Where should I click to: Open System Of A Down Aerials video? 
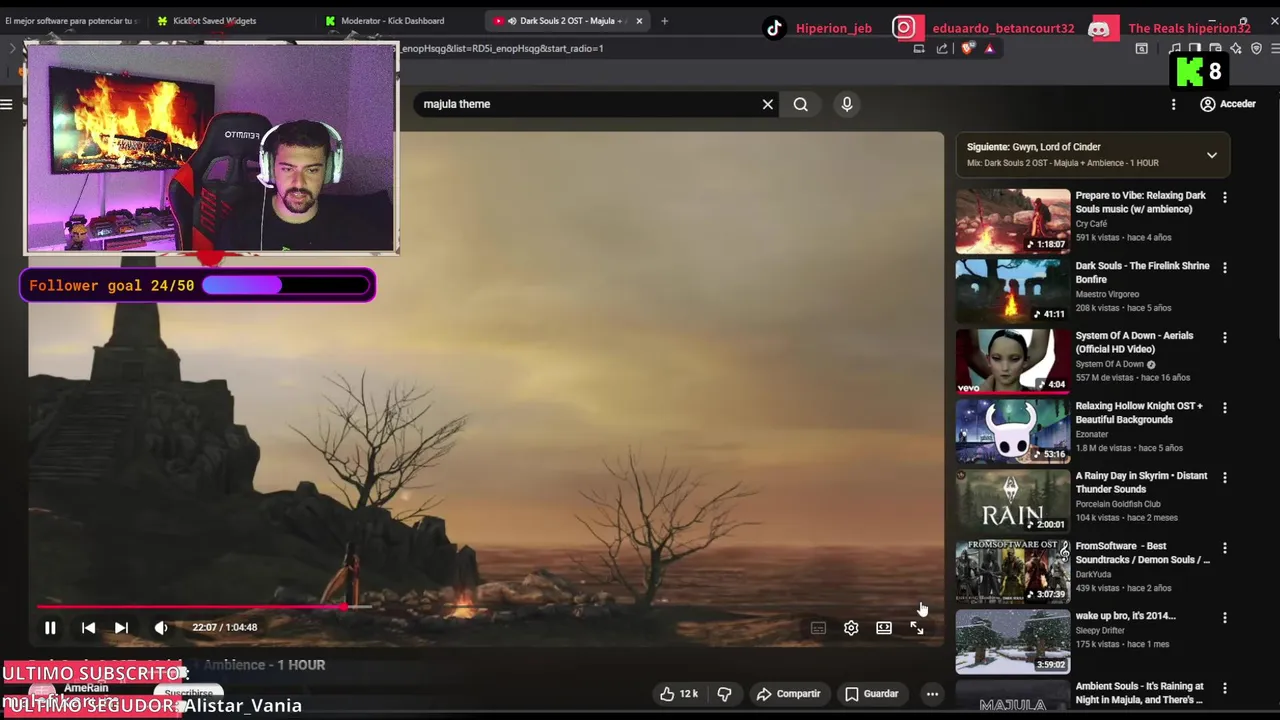click(x=1012, y=361)
